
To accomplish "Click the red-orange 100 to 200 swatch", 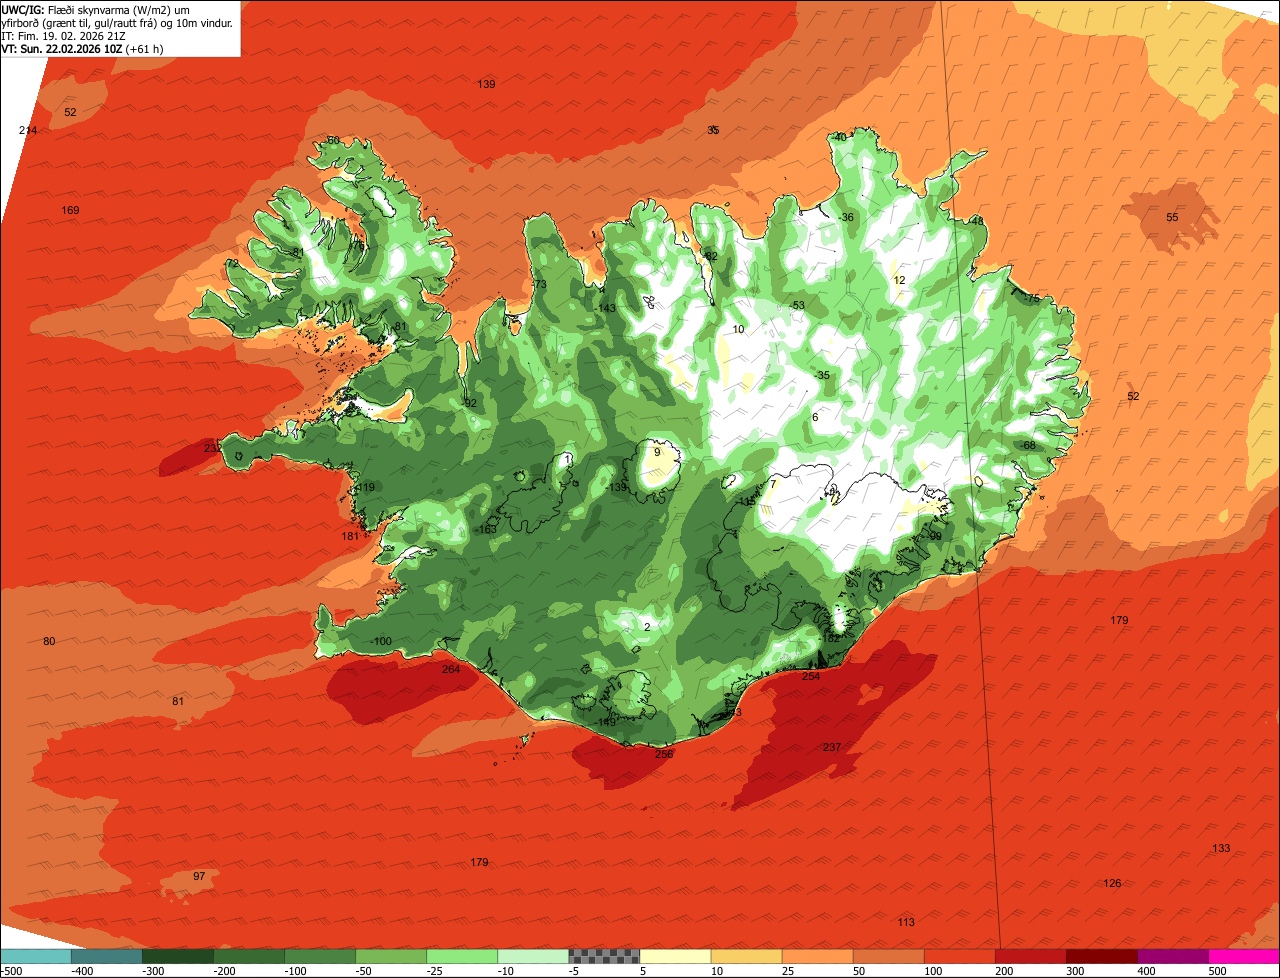I will (x=959, y=956).
